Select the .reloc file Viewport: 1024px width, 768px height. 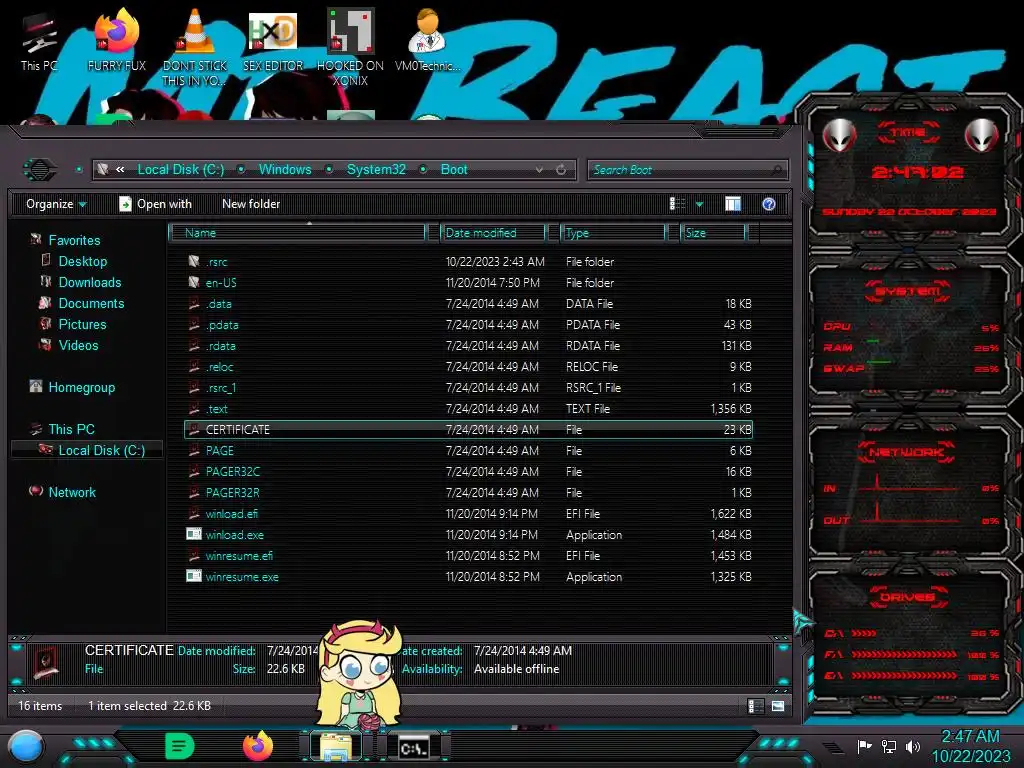219,367
